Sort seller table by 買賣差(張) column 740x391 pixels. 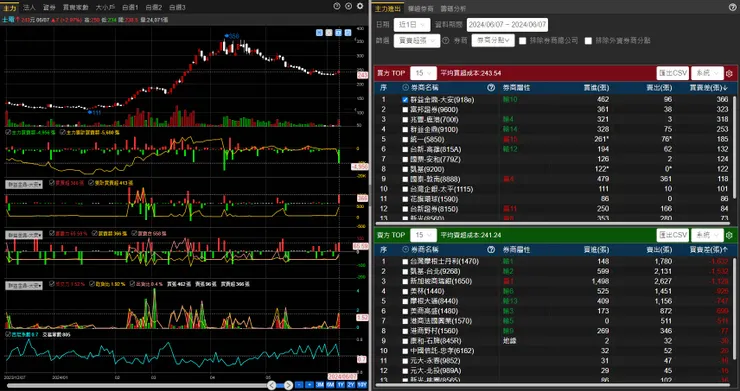pos(708,249)
